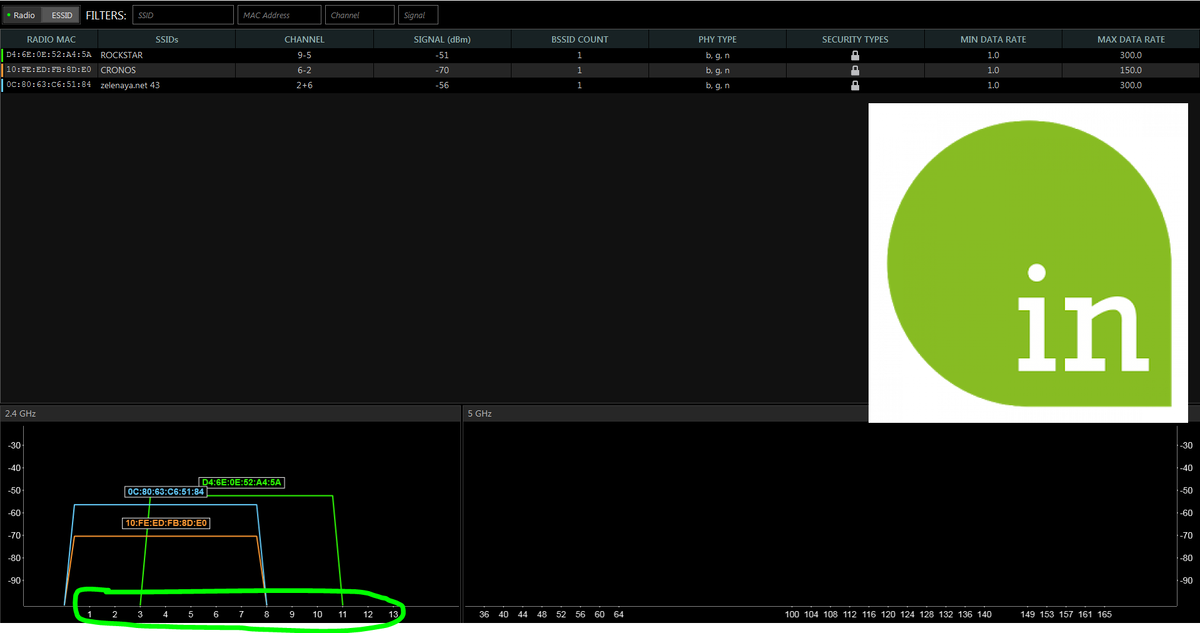Click the green graph label D4:6E:0E:52:A4:5A
This screenshot has width=1200, height=633.
242,482
